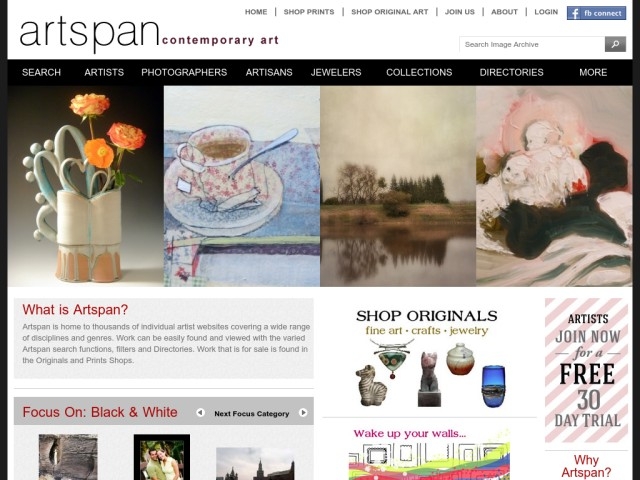
Task: Go to previous focus category arrow
Action: coord(200,413)
